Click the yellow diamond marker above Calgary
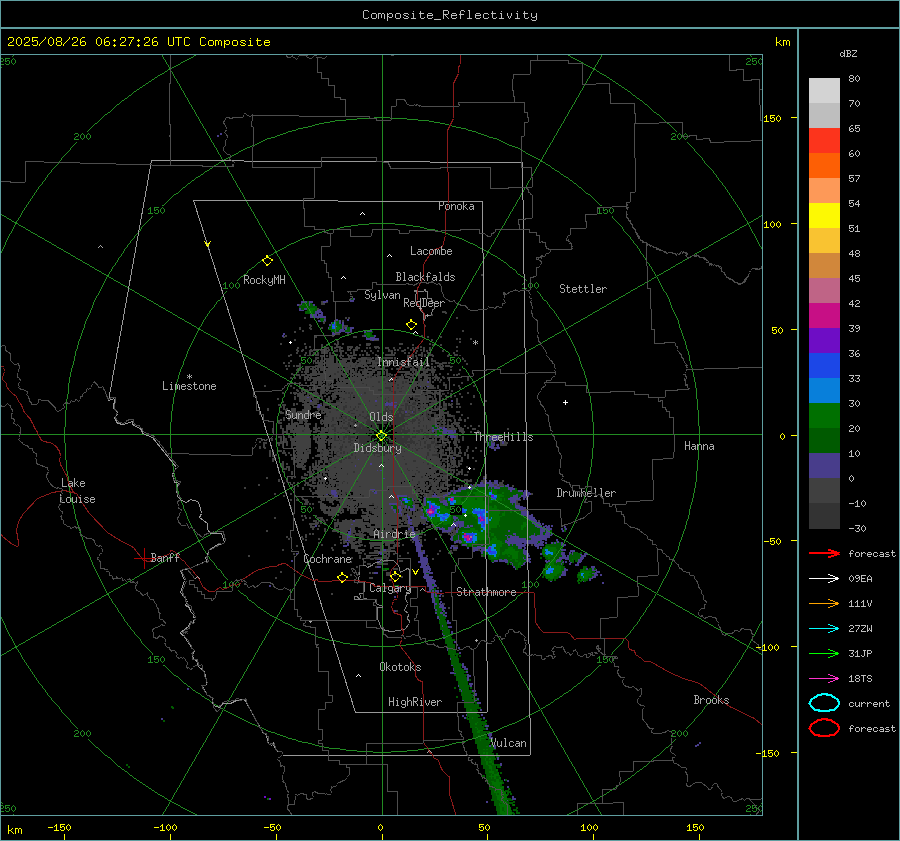The image size is (900, 841). pyautogui.click(x=395, y=576)
